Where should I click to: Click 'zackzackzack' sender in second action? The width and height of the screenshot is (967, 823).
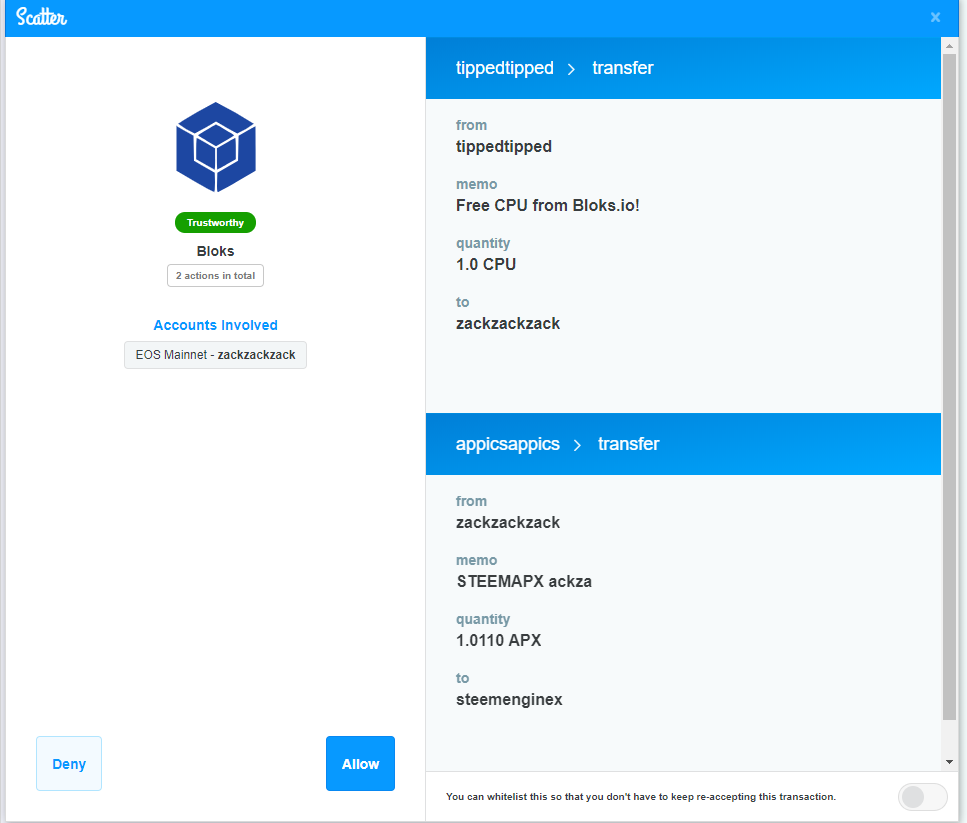coord(508,523)
